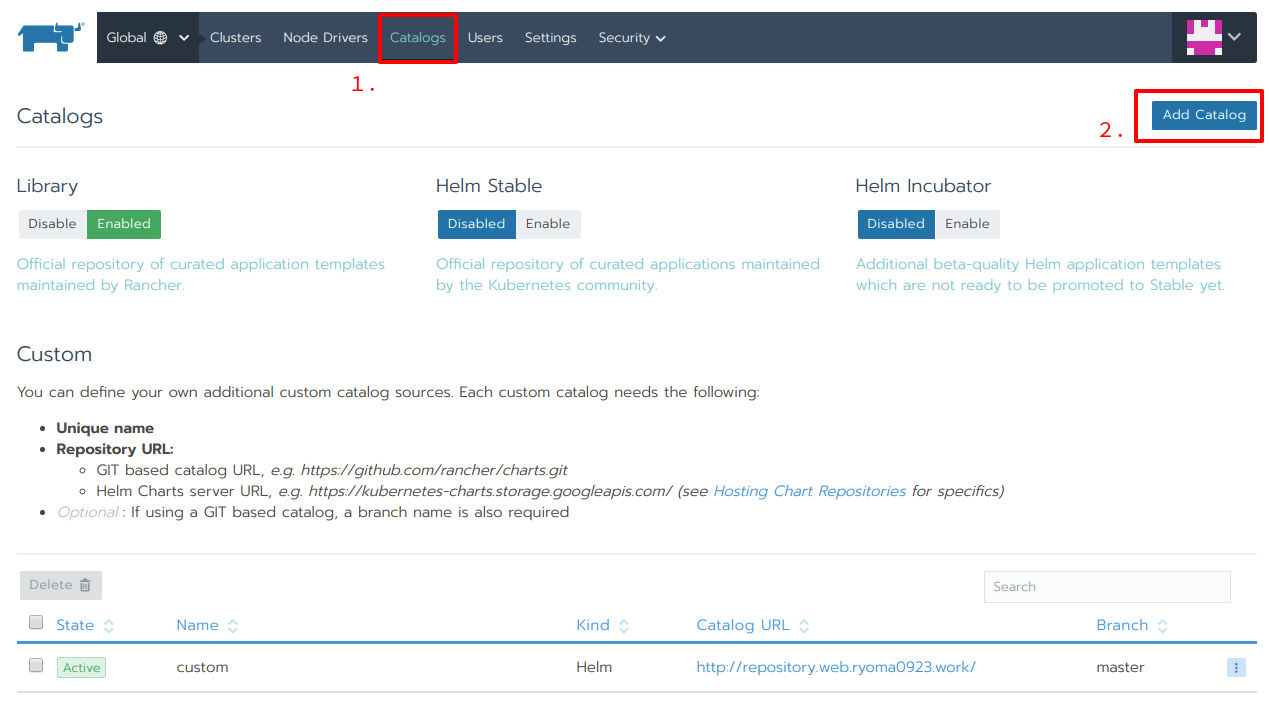
Task: Open Hosting Chart Repositories link
Action: (x=809, y=491)
